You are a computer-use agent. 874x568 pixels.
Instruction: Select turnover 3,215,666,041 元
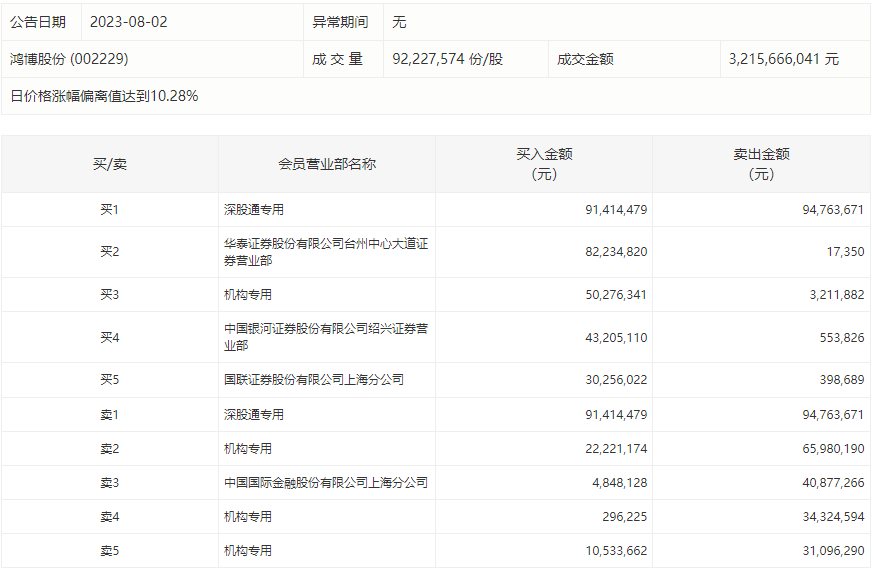point(784,59)
